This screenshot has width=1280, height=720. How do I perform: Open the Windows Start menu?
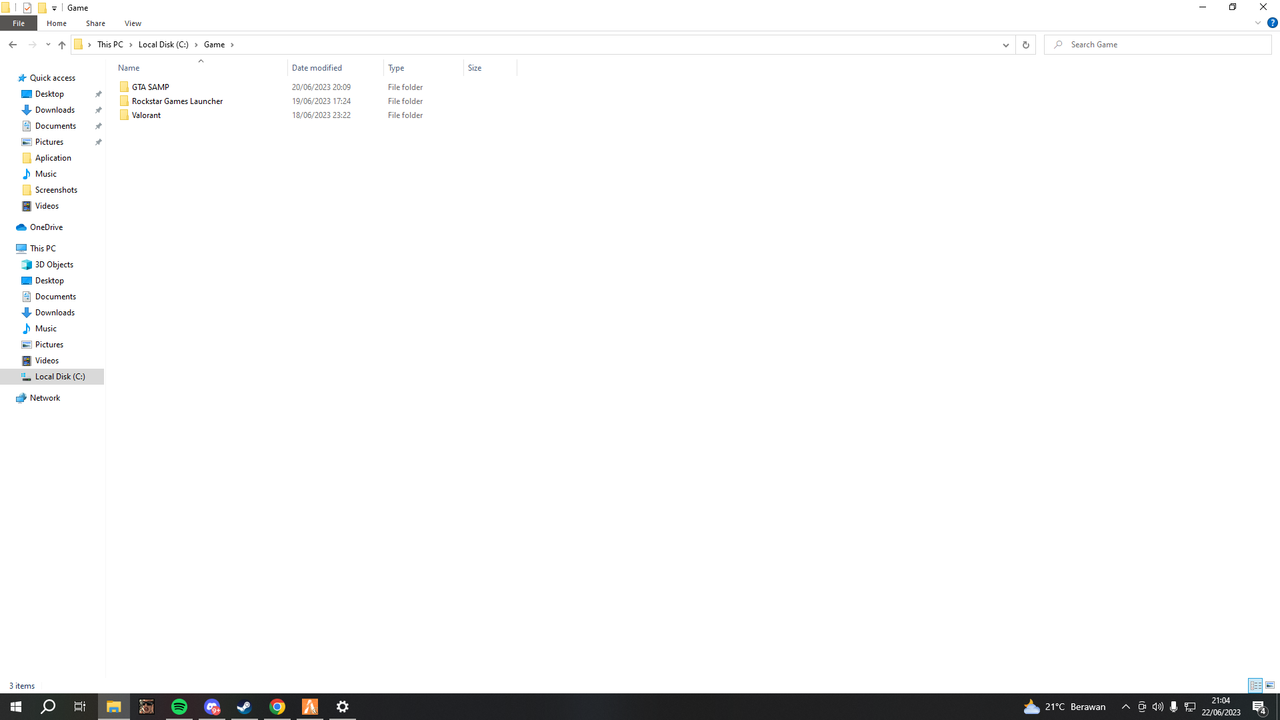coord(16,707)
